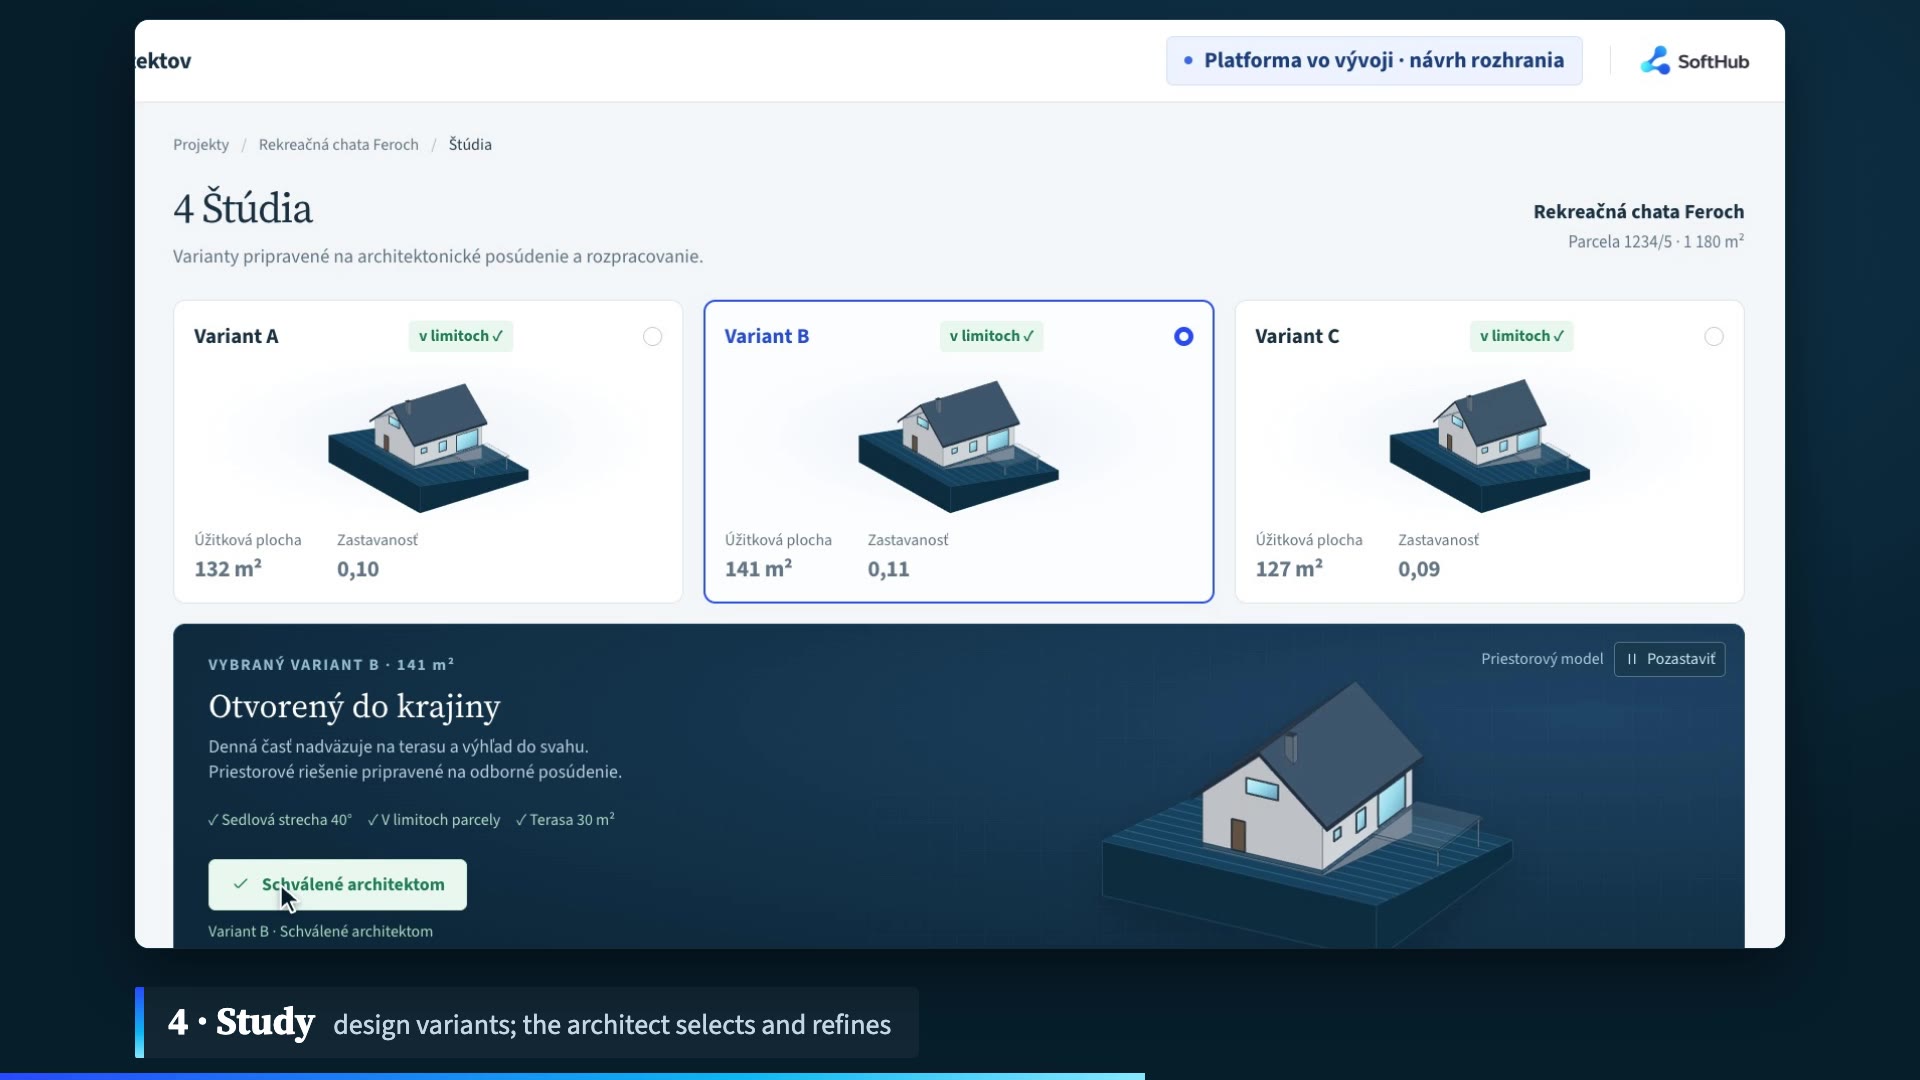Click the Variant B house thumbnail

pos(958,446)
